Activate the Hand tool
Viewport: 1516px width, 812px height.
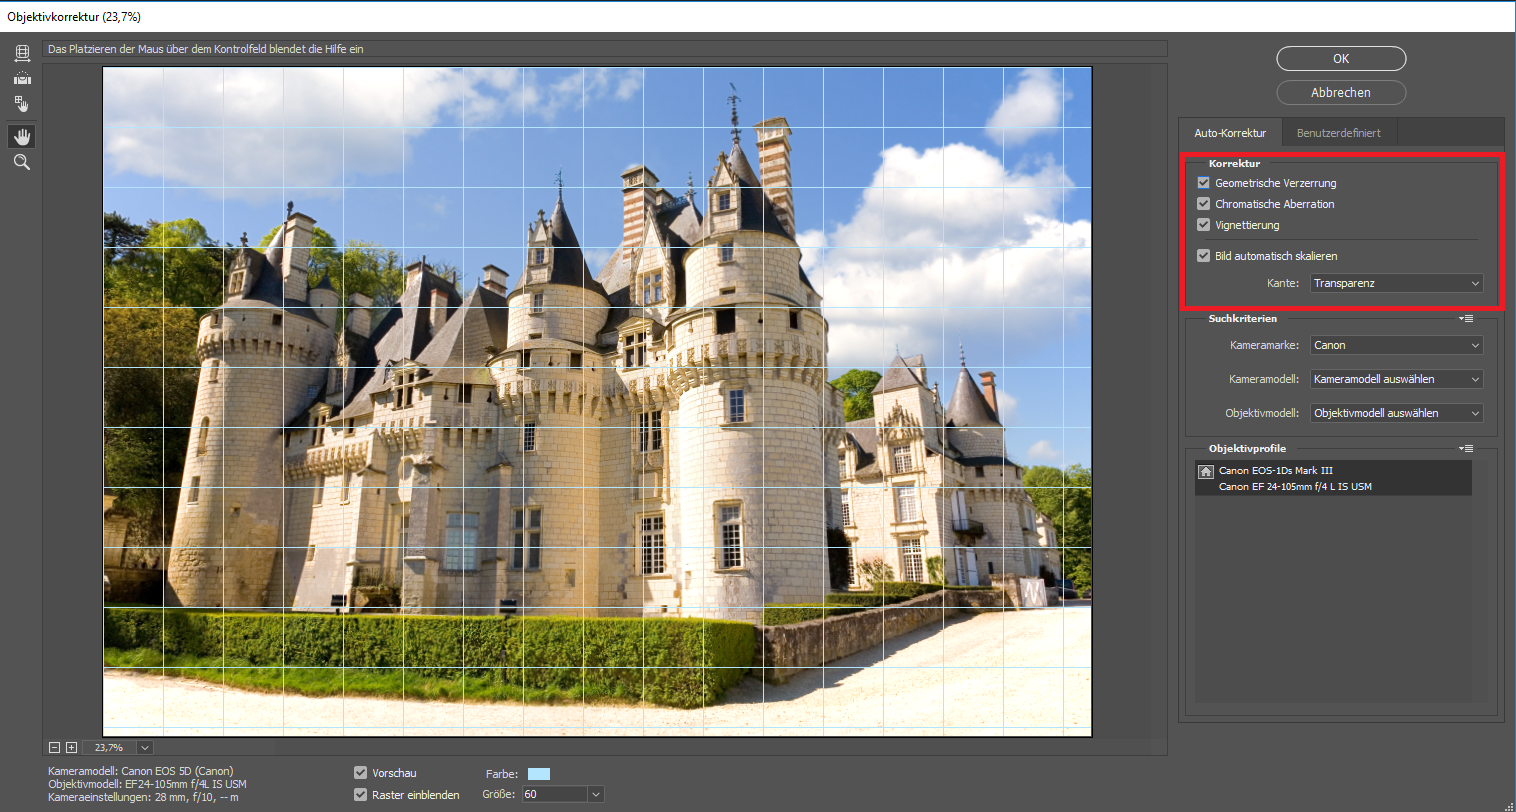coord(22,136)
